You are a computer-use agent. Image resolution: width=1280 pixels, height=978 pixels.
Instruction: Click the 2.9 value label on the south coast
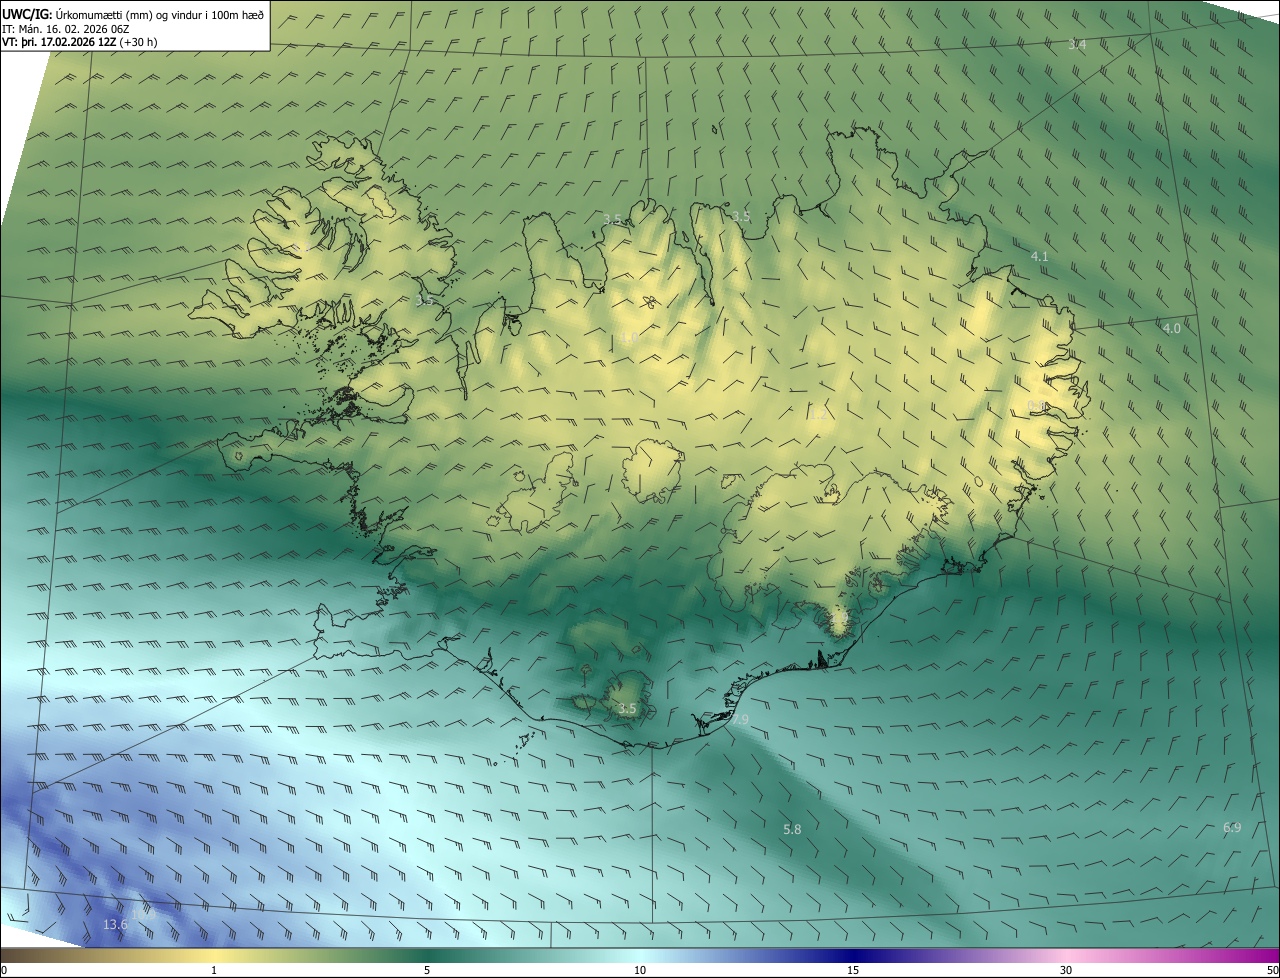point(740,719)
